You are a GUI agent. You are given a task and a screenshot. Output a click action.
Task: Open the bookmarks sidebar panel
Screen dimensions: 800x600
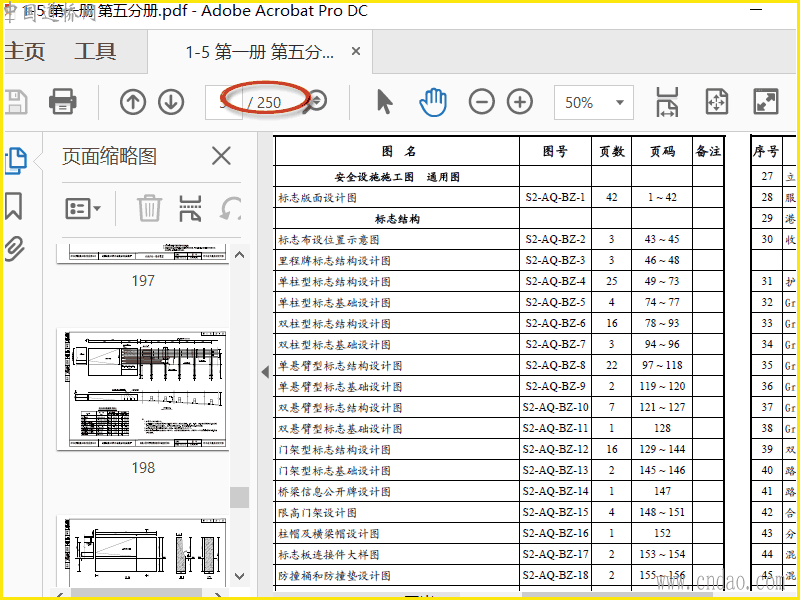tap(14, 206)
